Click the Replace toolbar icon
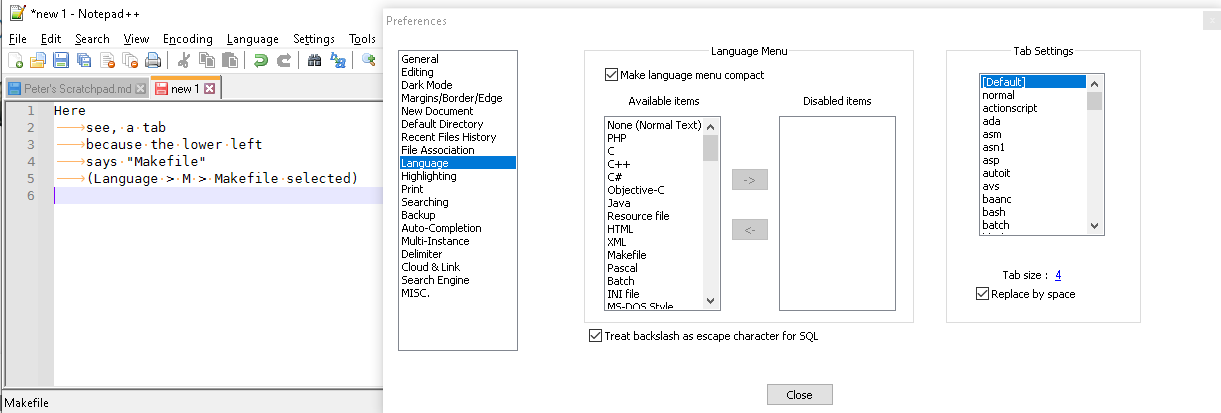The image size is (1221, 413). 338,60
